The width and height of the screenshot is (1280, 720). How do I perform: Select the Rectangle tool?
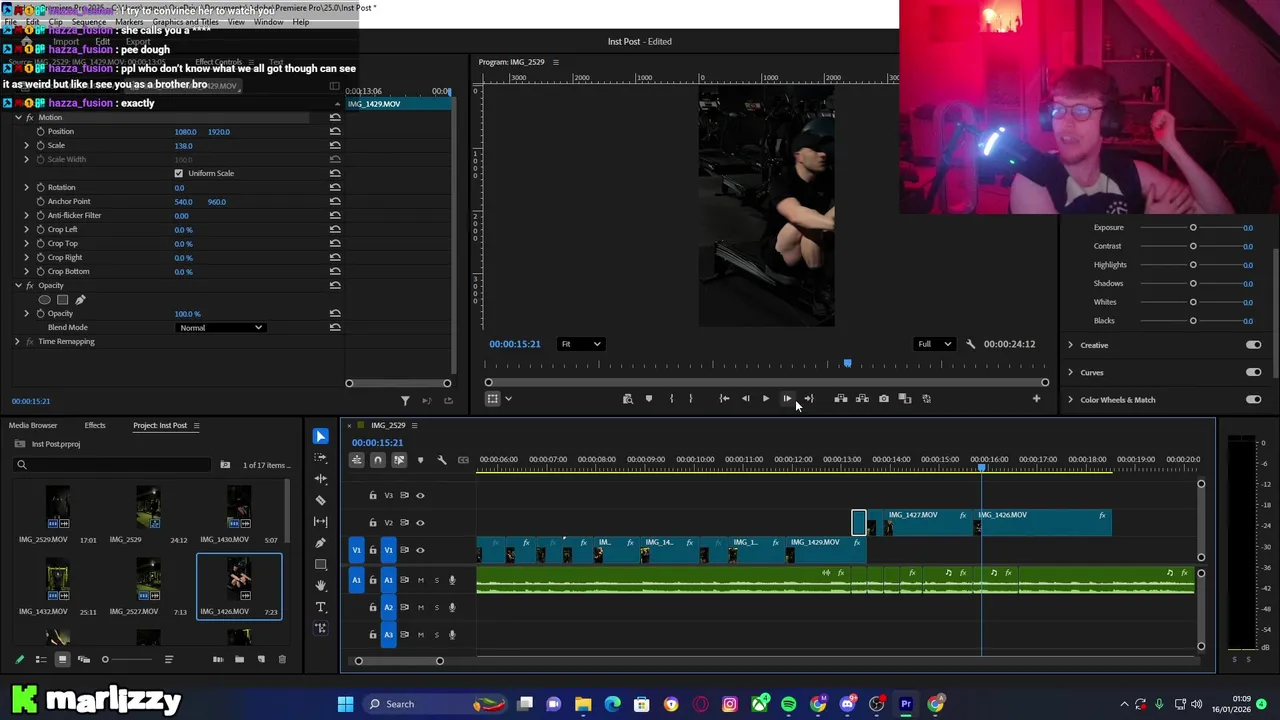[320, 564]
